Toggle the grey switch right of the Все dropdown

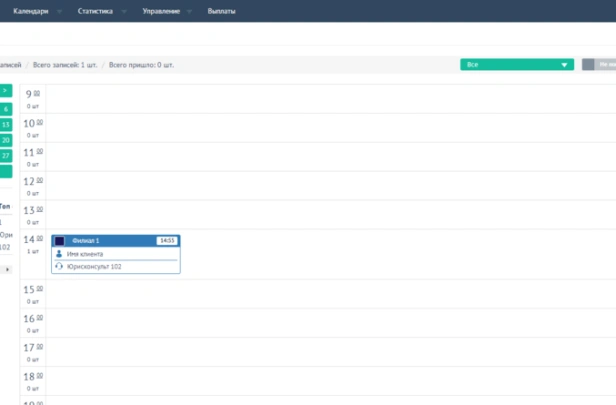599,64
